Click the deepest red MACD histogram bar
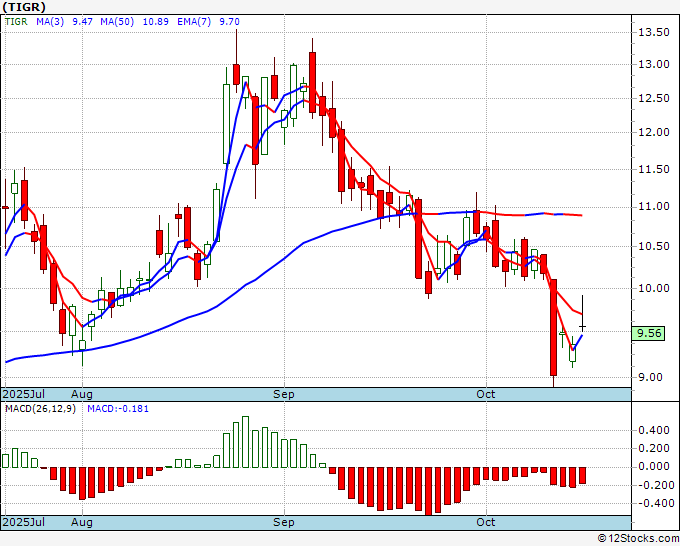Screen dimensions: 680x546 pyautogui.click(x=428, y=491)
